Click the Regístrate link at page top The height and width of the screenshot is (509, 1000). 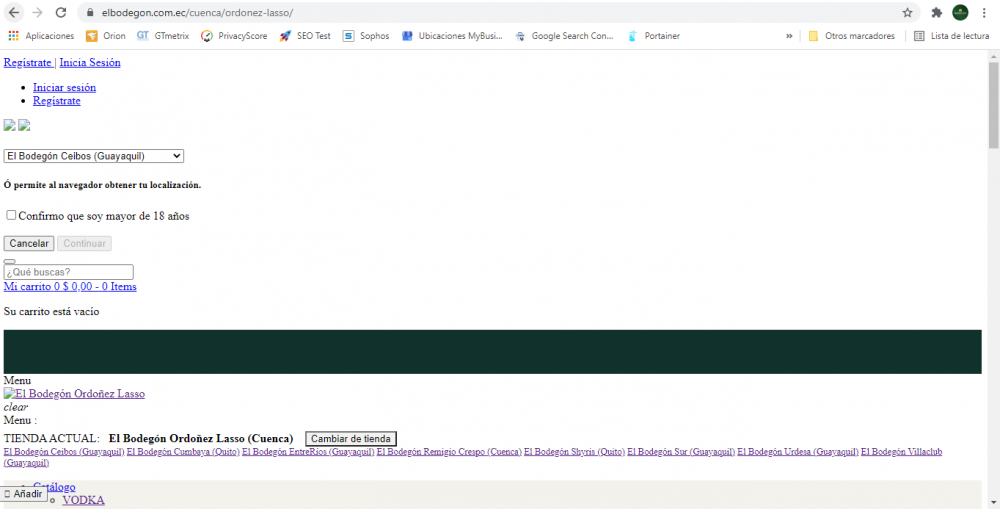tap(27, 63)
